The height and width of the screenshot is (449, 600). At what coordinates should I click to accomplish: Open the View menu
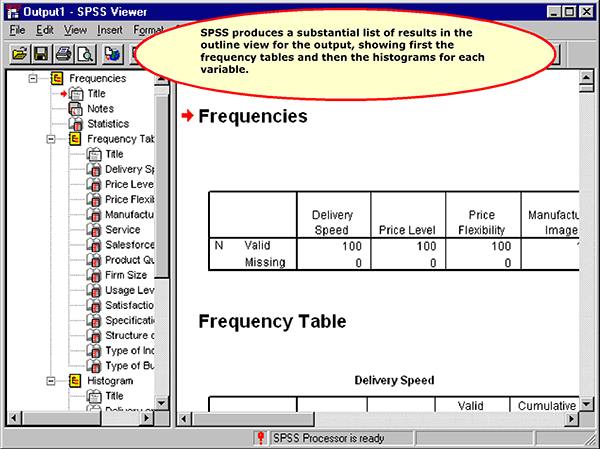tap(75, 30)
